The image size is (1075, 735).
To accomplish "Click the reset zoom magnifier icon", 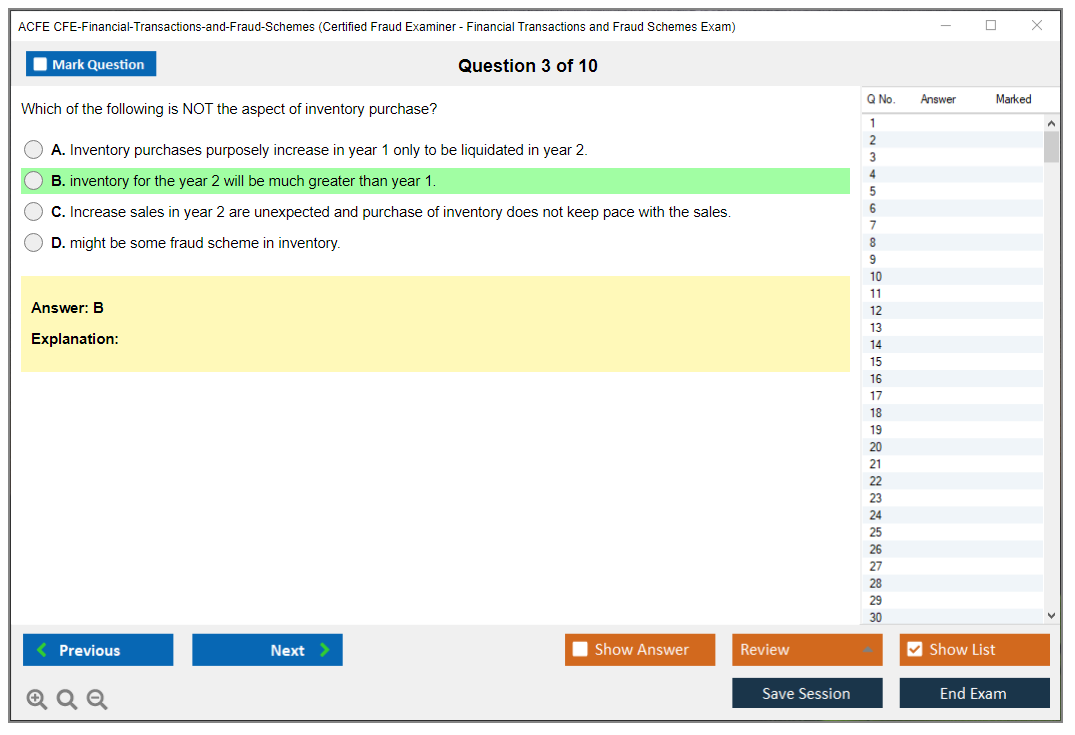I will tap(67, 700).
